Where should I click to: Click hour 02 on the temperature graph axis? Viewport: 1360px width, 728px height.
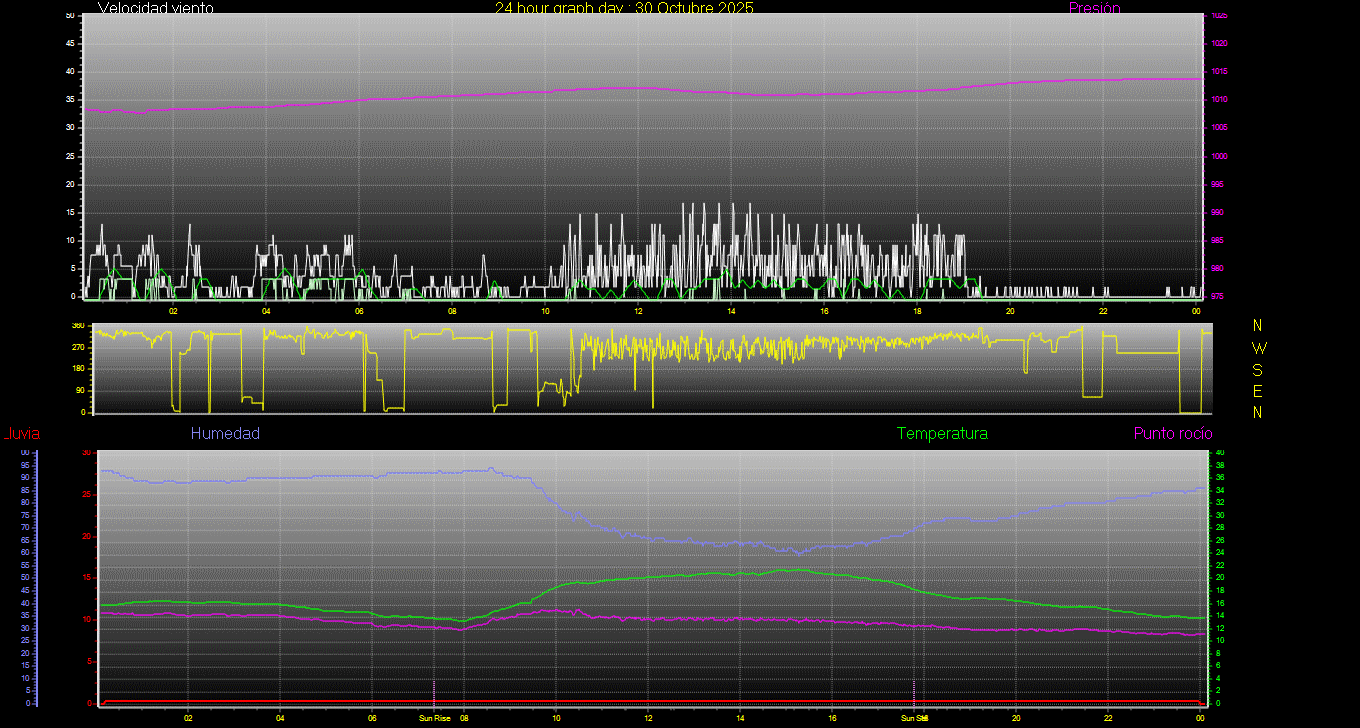click(x=188, y=718)
